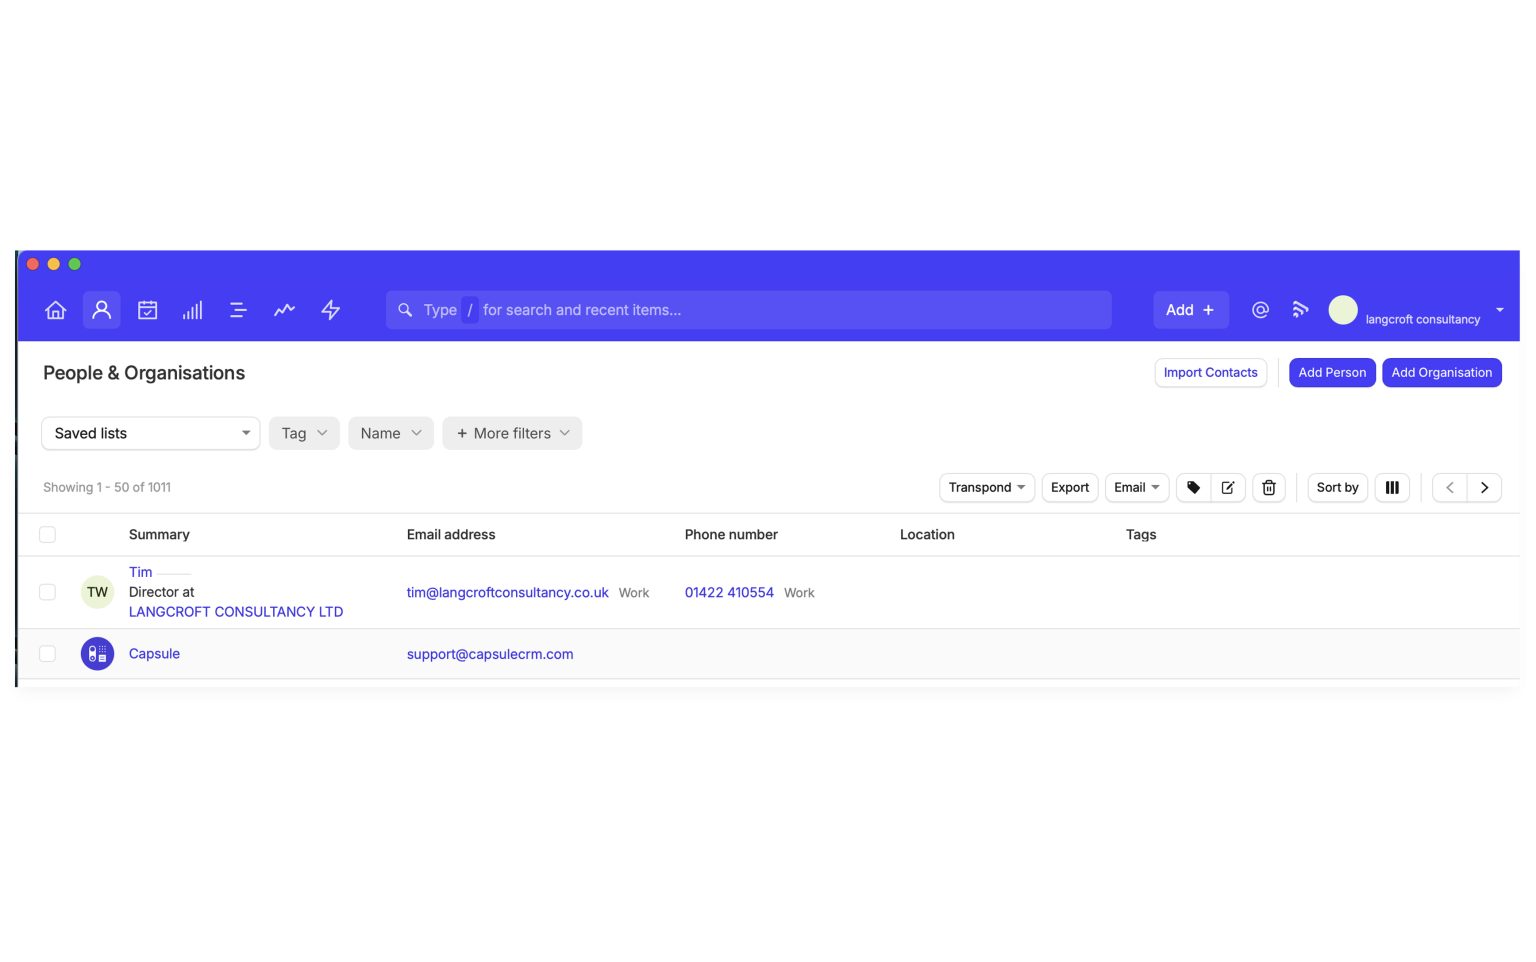Click the tag icon to tag contacts
Image resolution: width=1536 pixels, height=962 pixels.
[1192, 487]
